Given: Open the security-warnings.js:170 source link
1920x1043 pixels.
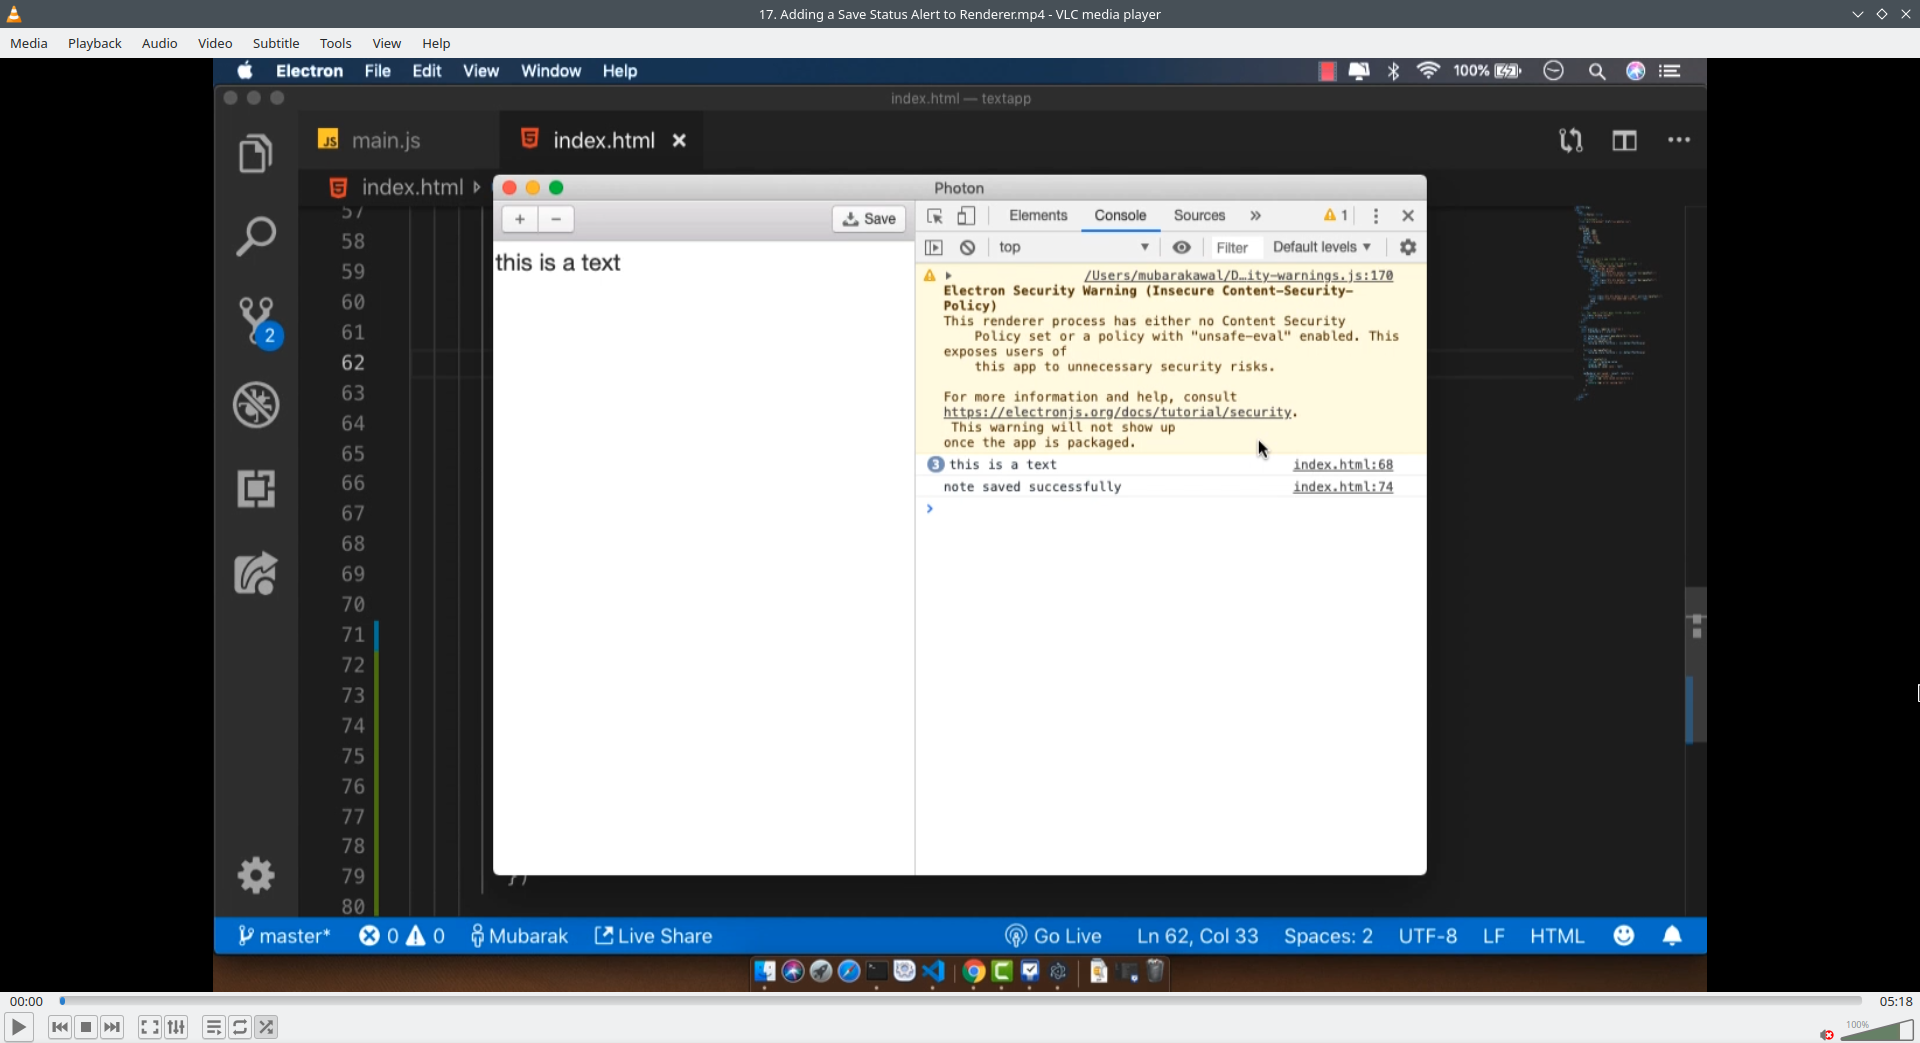Looking at the screenshot, I should click(1238, 275).
